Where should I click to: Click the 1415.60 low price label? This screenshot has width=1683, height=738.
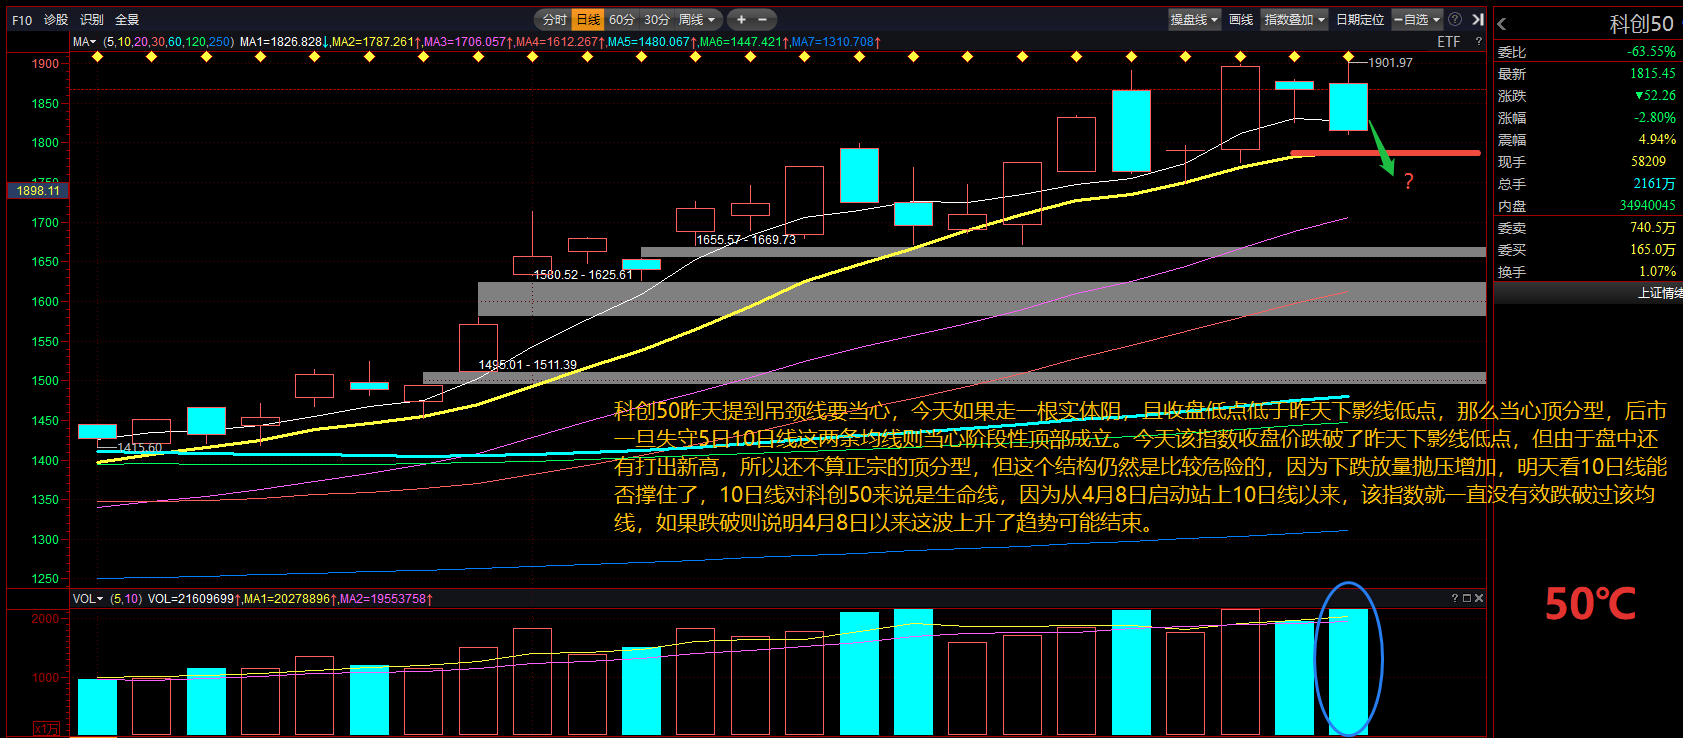click(139, 447)
